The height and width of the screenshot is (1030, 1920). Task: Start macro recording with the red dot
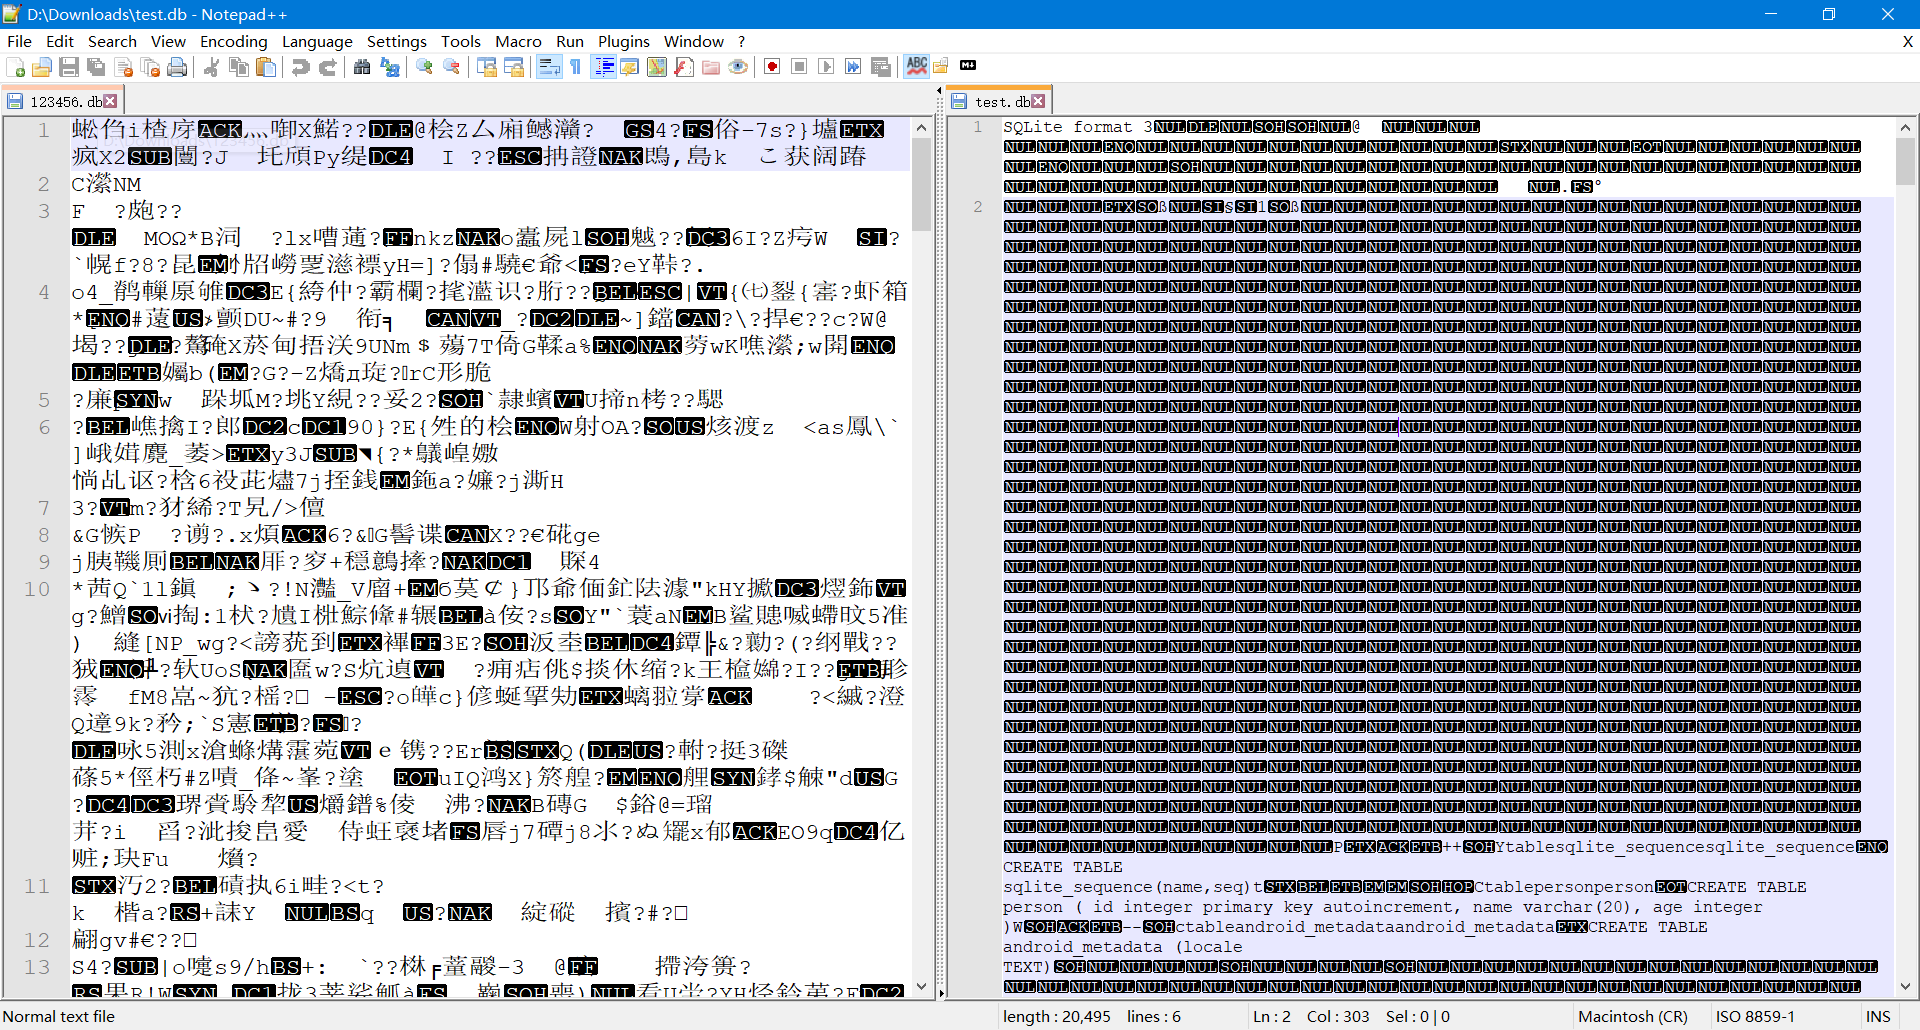[x=772, y=67]
